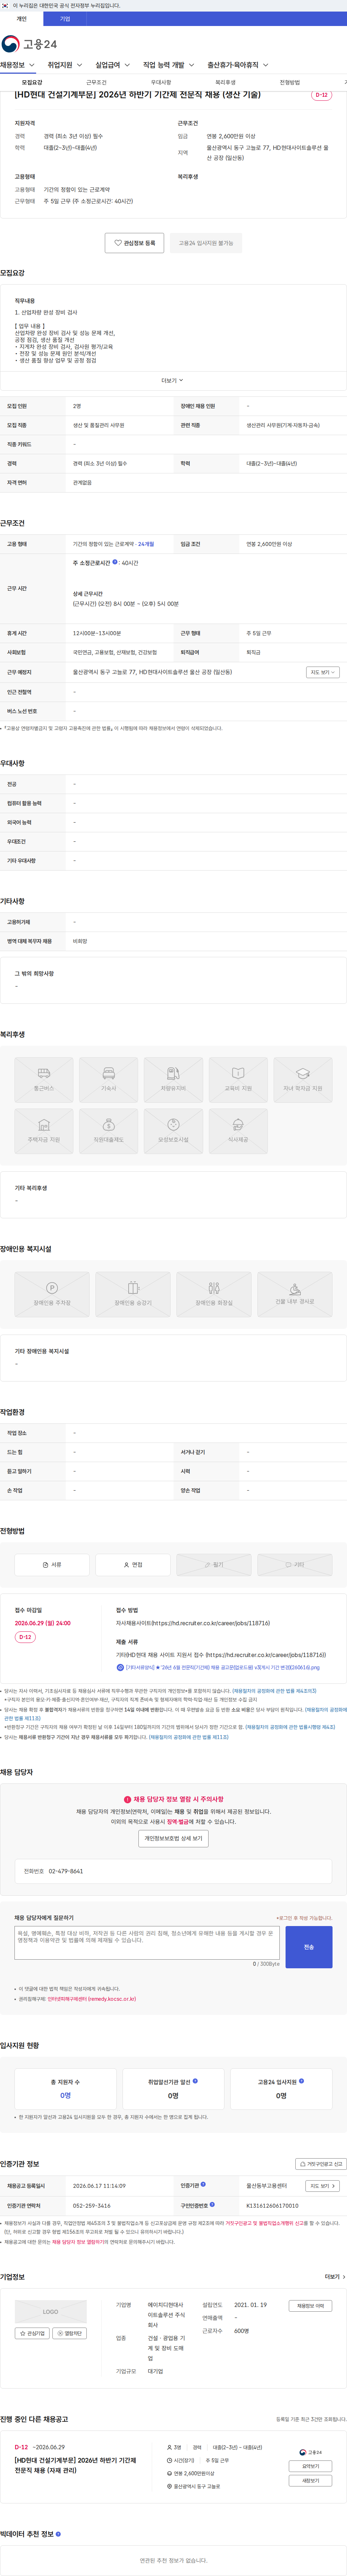347x2576 pixels.
Task: Open the 취업지원 menu
Action: tap(65, 65)
